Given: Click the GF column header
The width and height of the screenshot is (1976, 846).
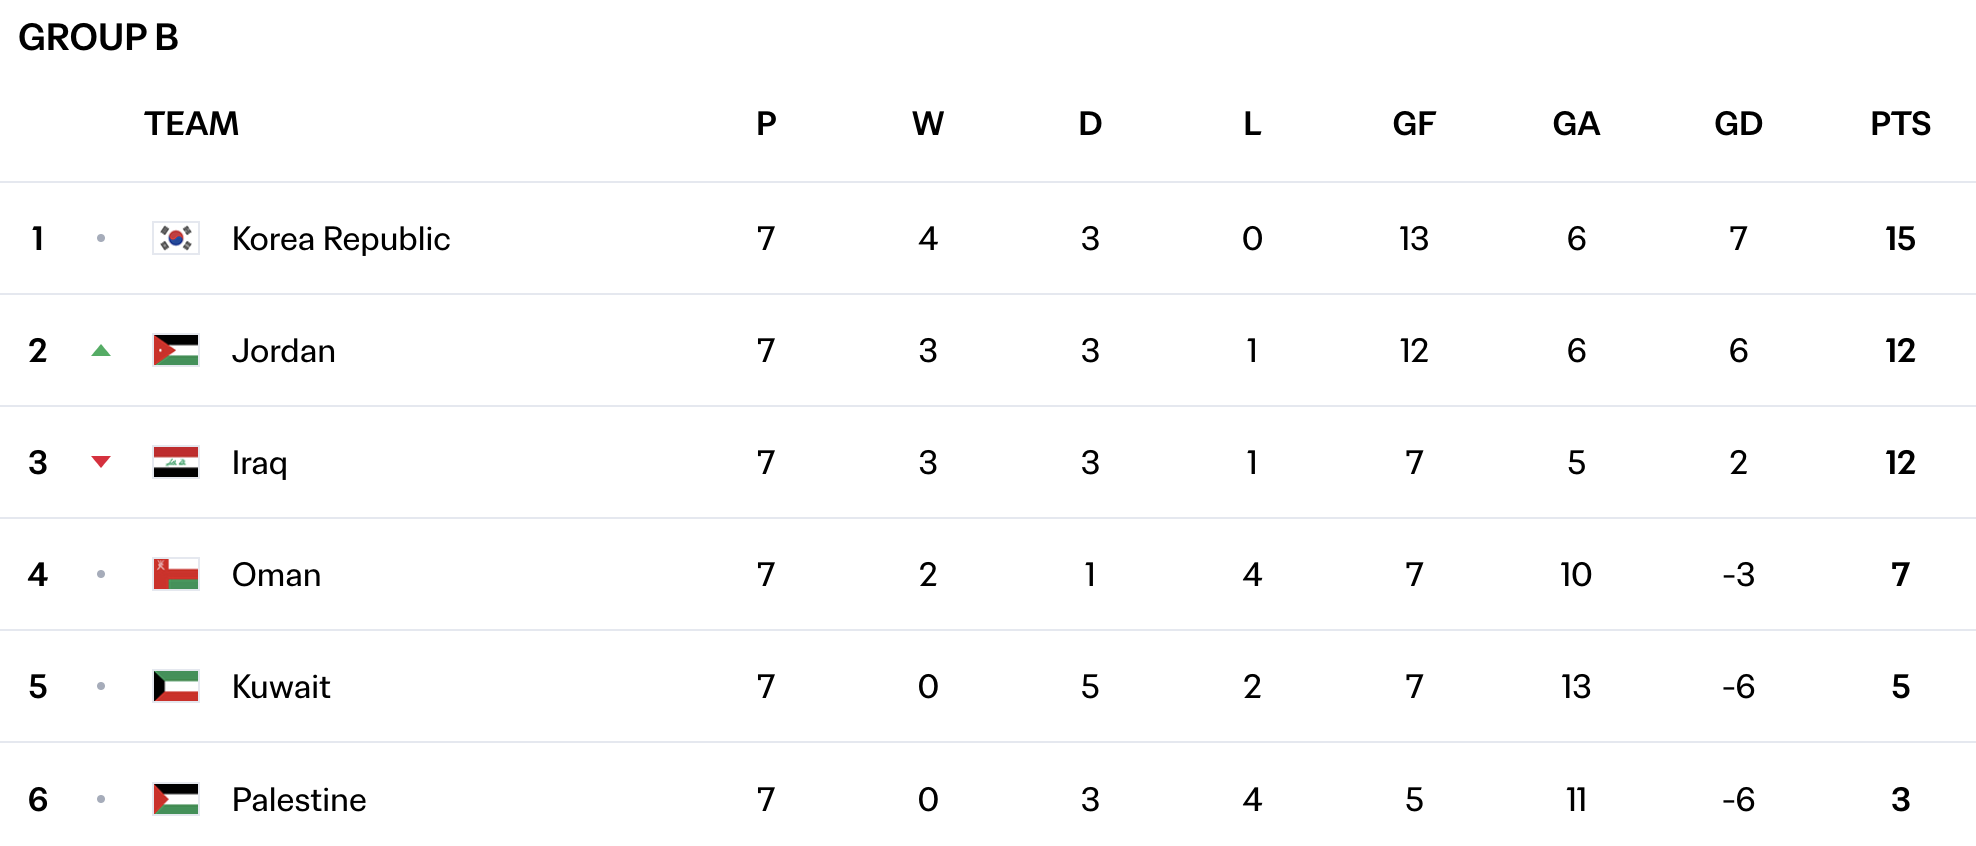Looking at the screenshot, I should [x=1414, y=124].
